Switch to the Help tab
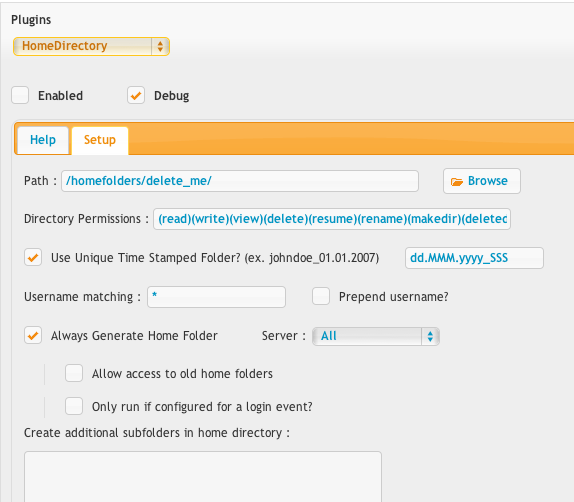This screenshot has width=574, height=502. (43, 140)
